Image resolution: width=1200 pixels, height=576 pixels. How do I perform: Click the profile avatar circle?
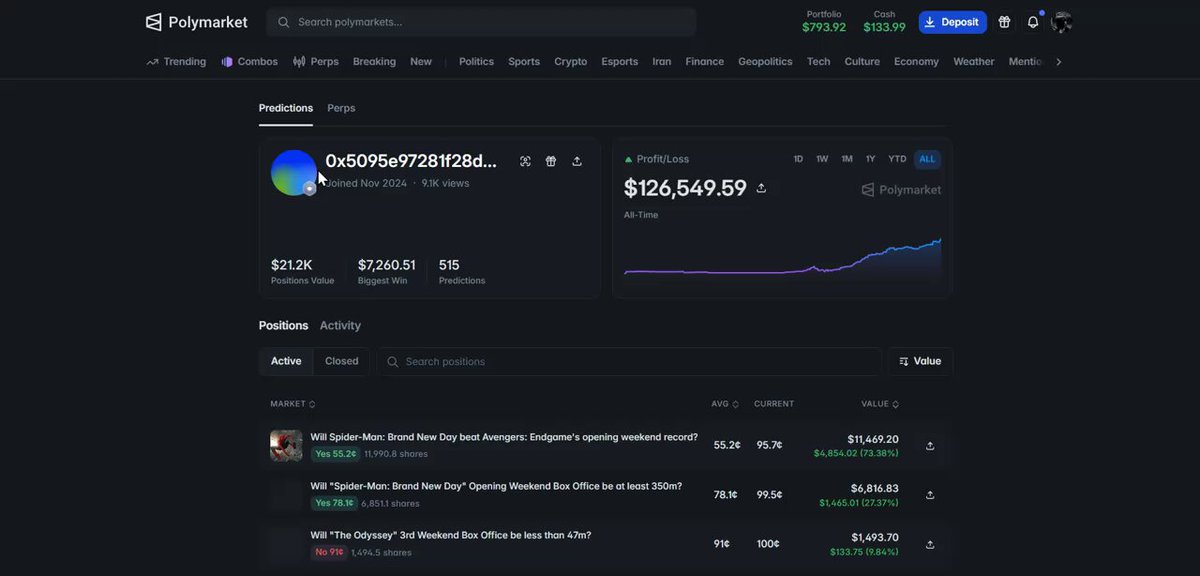(x=294, y=173)
